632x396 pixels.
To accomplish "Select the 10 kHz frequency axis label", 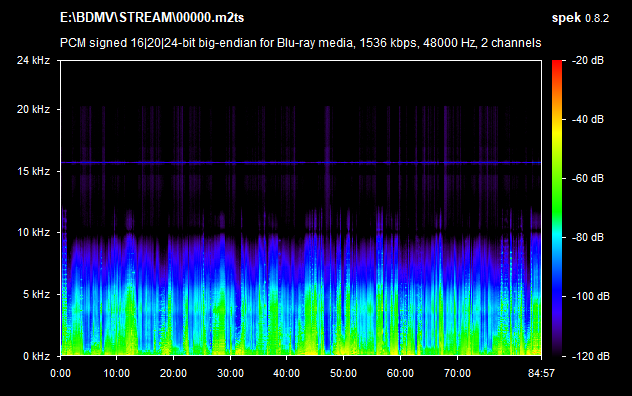I will coord(33,232).
